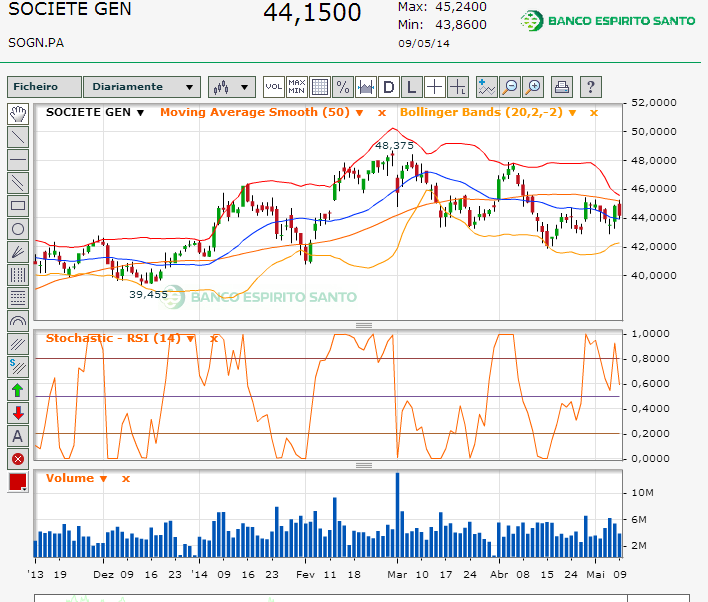Remove the Stochastic - RSI indicator
The width and height of the screenshot is (708, 602).
click(x=214, y=339)
